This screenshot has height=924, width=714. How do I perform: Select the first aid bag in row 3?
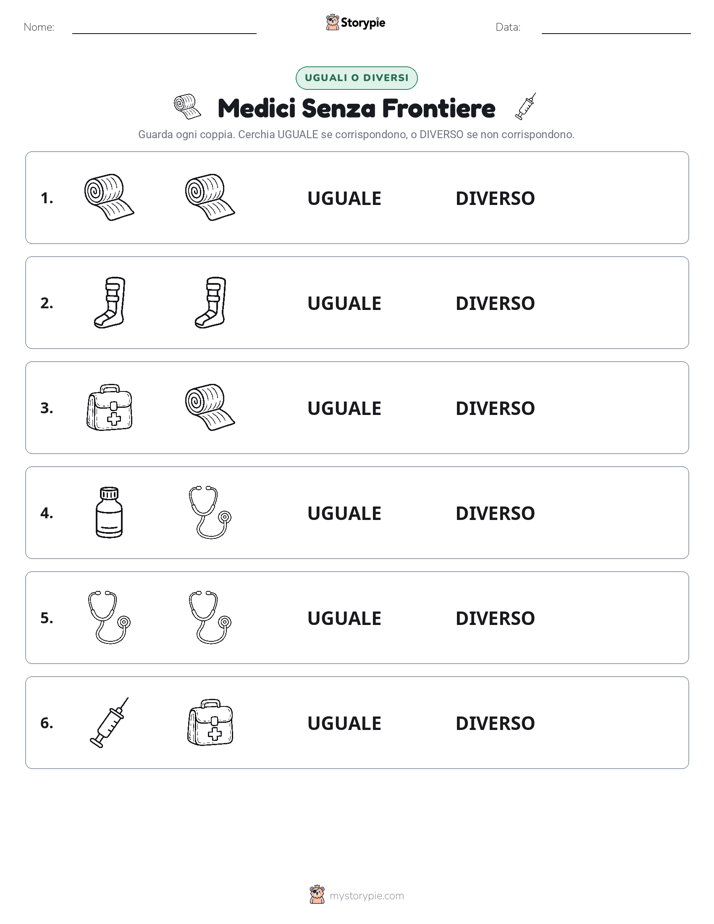pos(109,407)
